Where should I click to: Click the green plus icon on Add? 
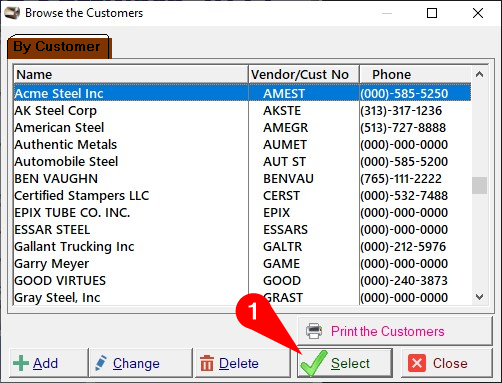(21, 363)
